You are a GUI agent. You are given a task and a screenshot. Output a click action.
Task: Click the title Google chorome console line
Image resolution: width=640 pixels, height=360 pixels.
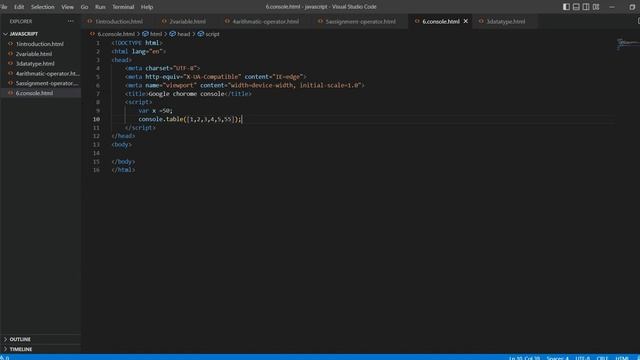pyautogui.click(x=188, y=94)
